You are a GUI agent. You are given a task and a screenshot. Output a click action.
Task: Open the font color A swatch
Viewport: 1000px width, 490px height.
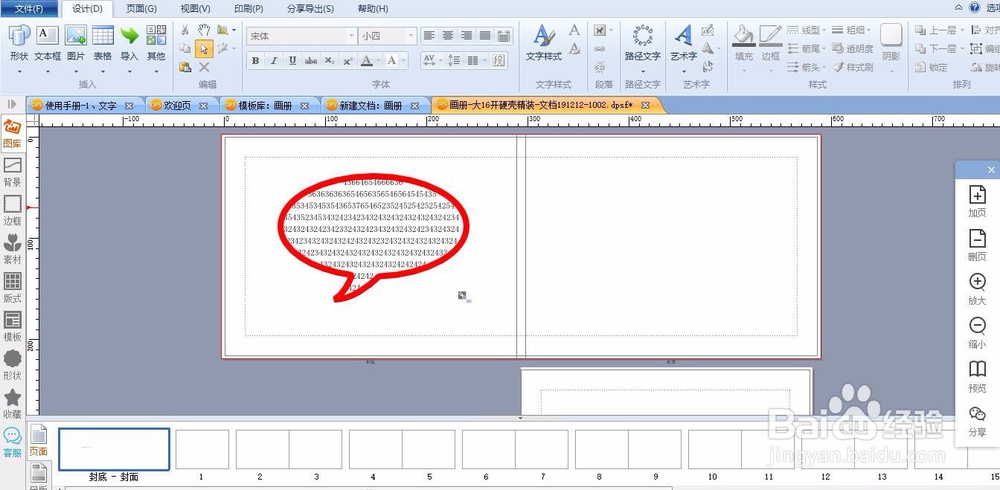pos(366,61)
